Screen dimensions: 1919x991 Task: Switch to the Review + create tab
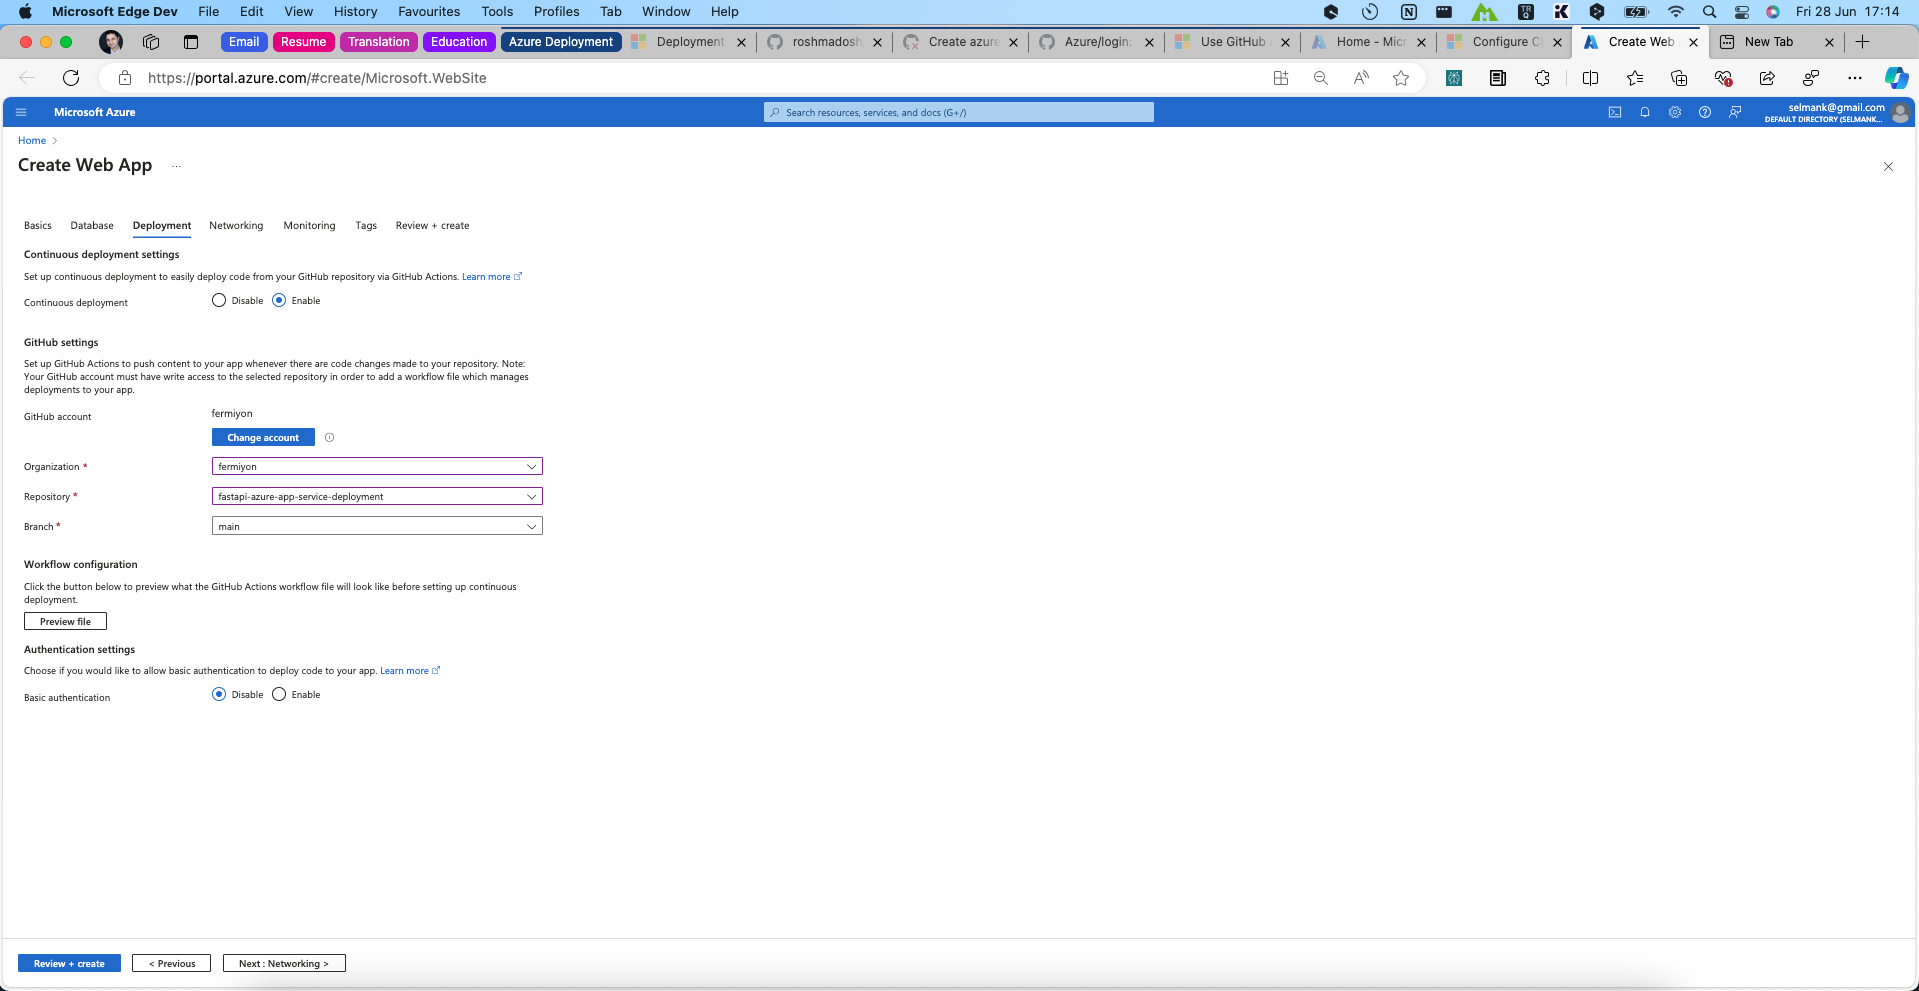432,225
